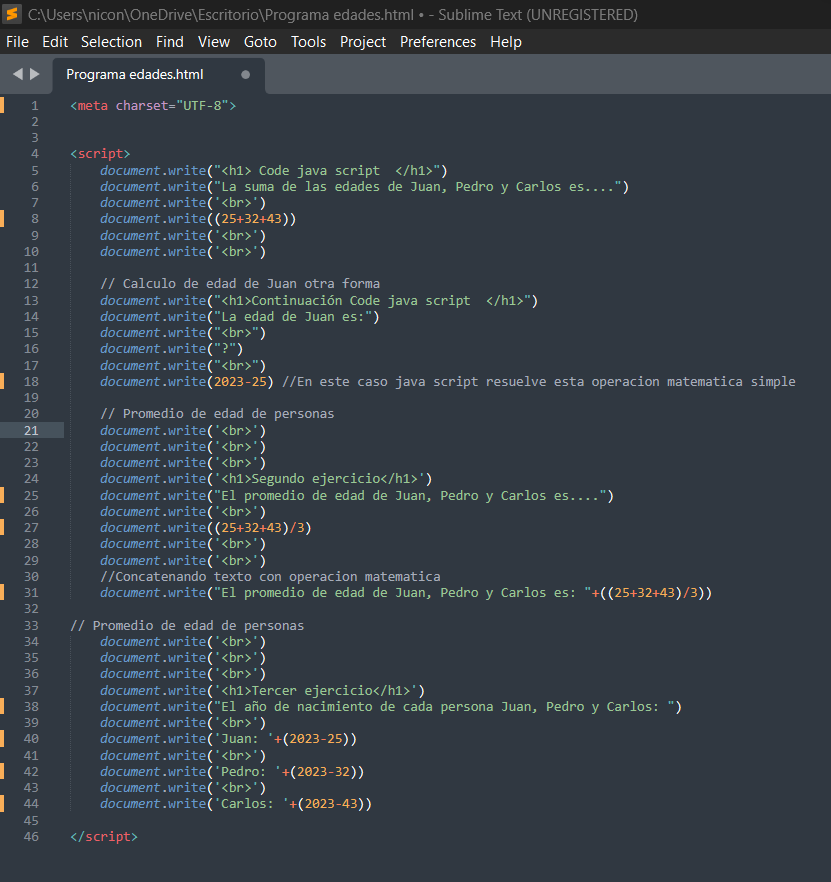The height and width of the screenshot is (882, 831).
Task: Click 'La suma de las edades' string
Action: pos(417,187)
